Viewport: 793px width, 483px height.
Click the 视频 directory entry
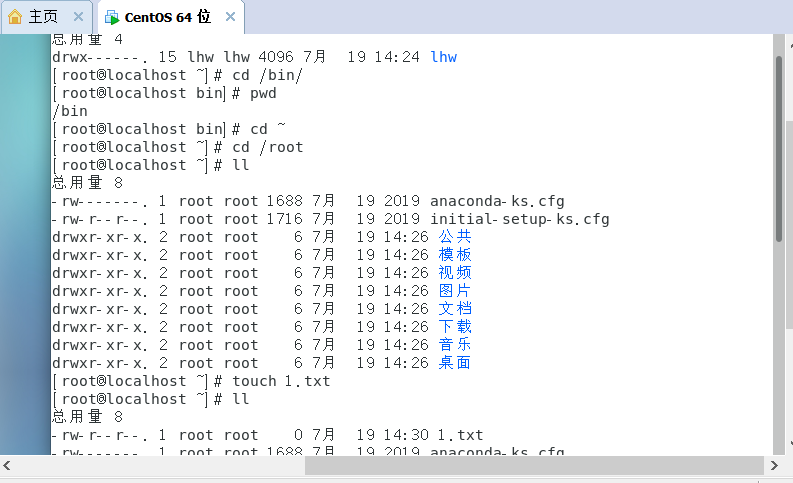455,273
